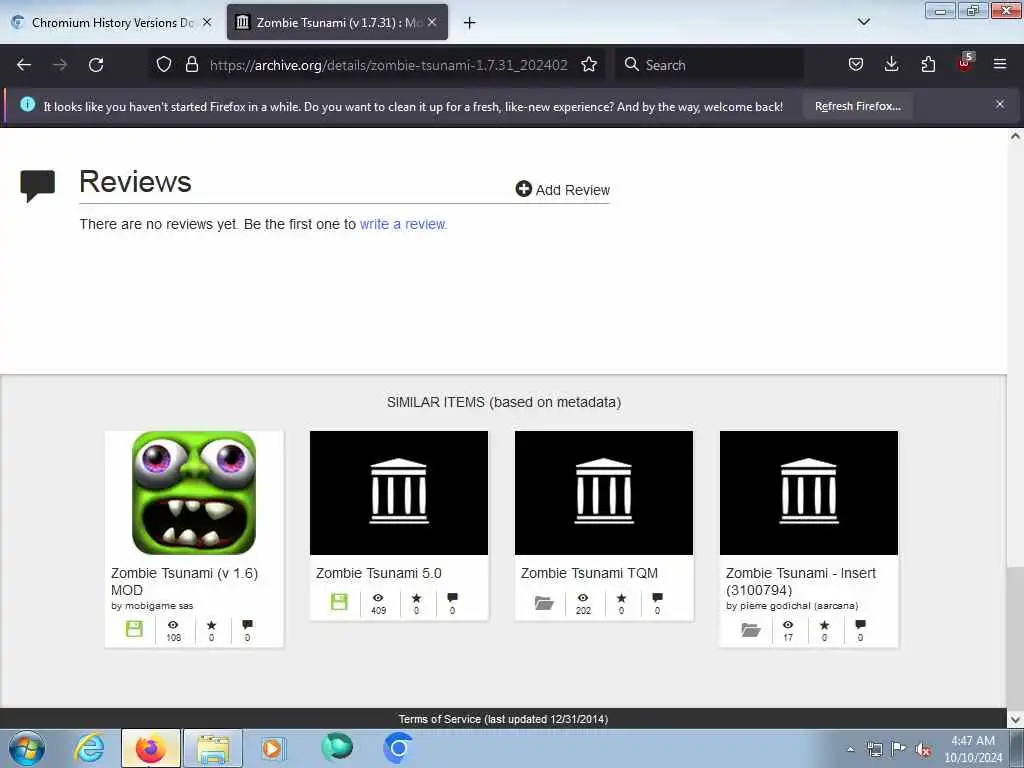Screen dimensions: 1024x768
Task: Click the favorites star on Zombie Tsunami (v 1.6) MOD
Action: click(x=212, y=625)
